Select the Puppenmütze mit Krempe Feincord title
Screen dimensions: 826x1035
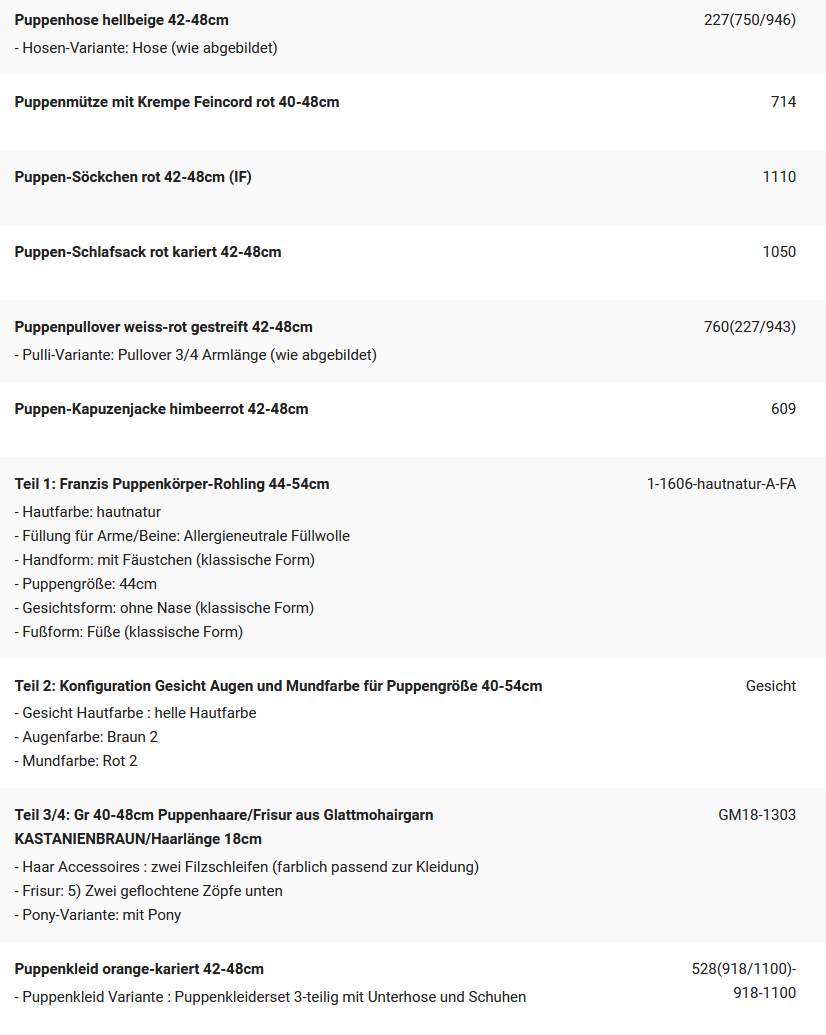coord(177,102)
